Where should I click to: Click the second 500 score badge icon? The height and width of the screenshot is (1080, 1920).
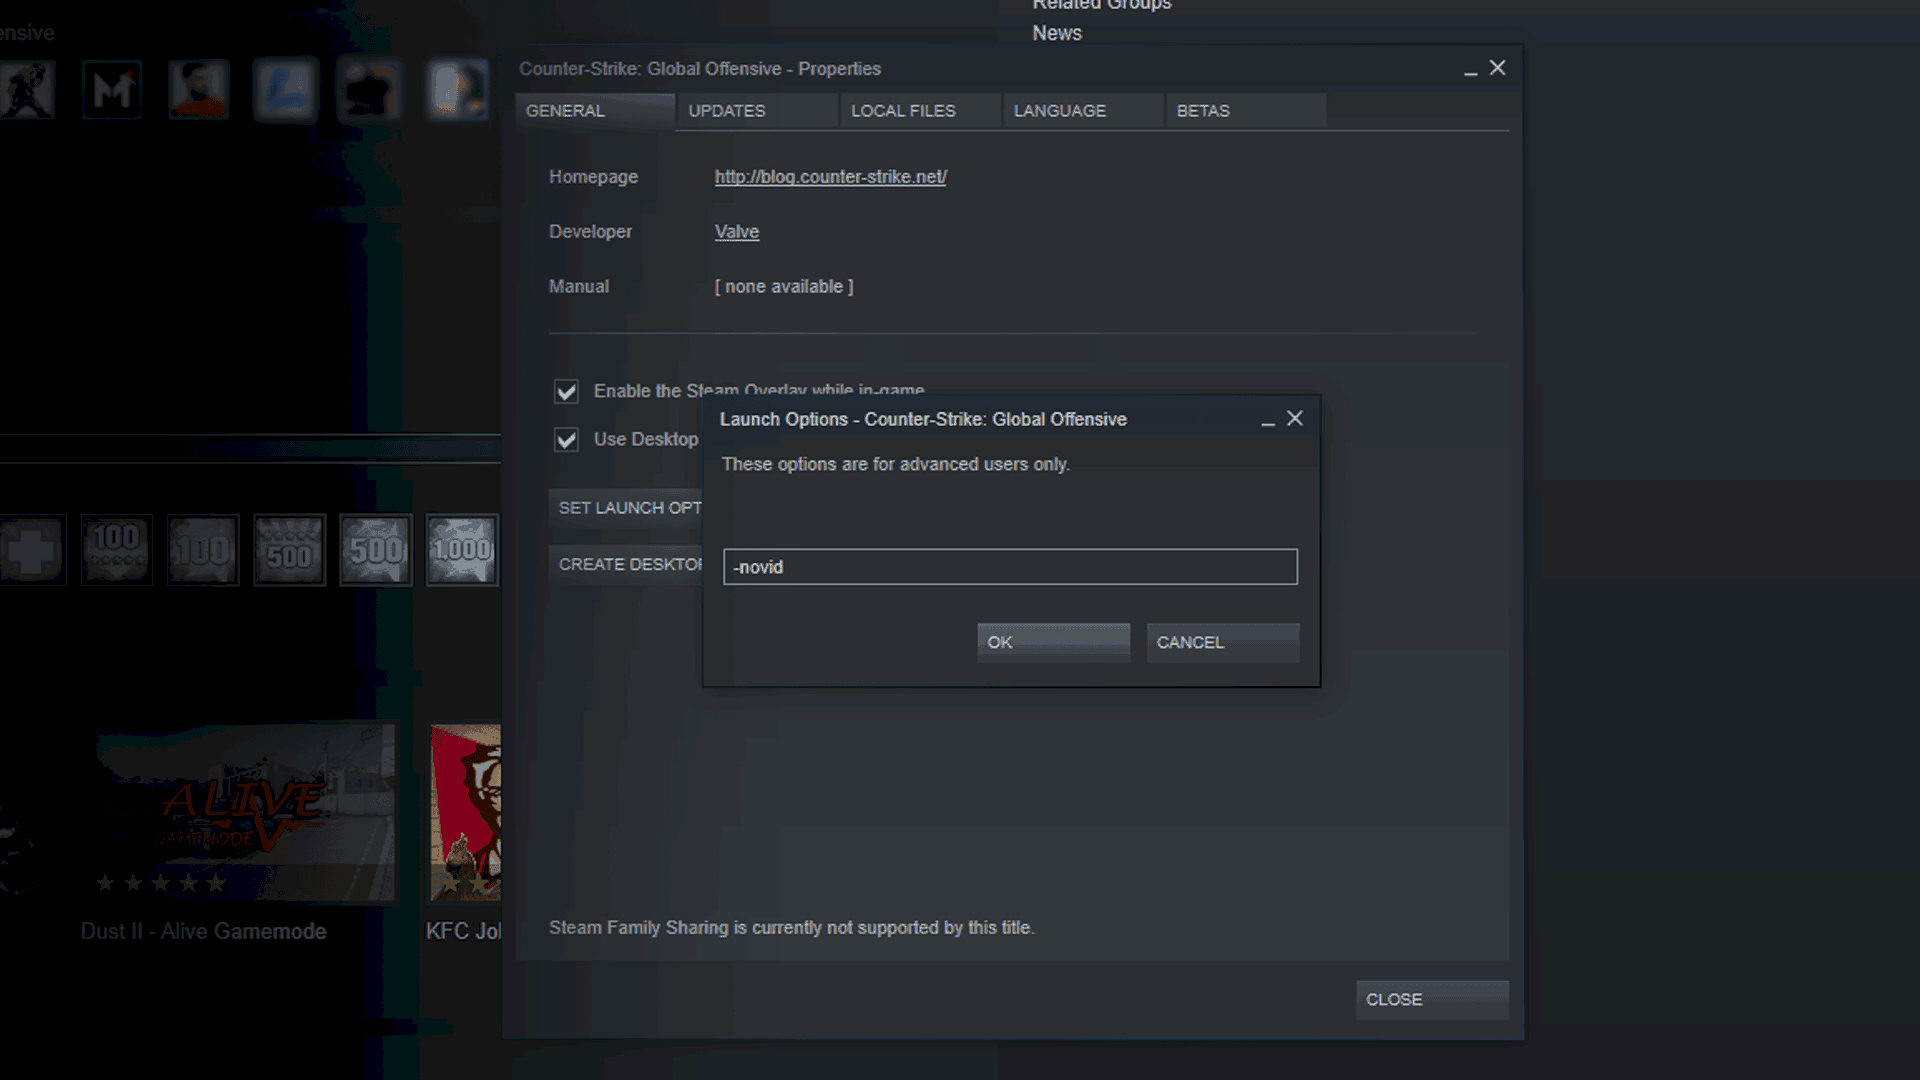pos(375,550)
